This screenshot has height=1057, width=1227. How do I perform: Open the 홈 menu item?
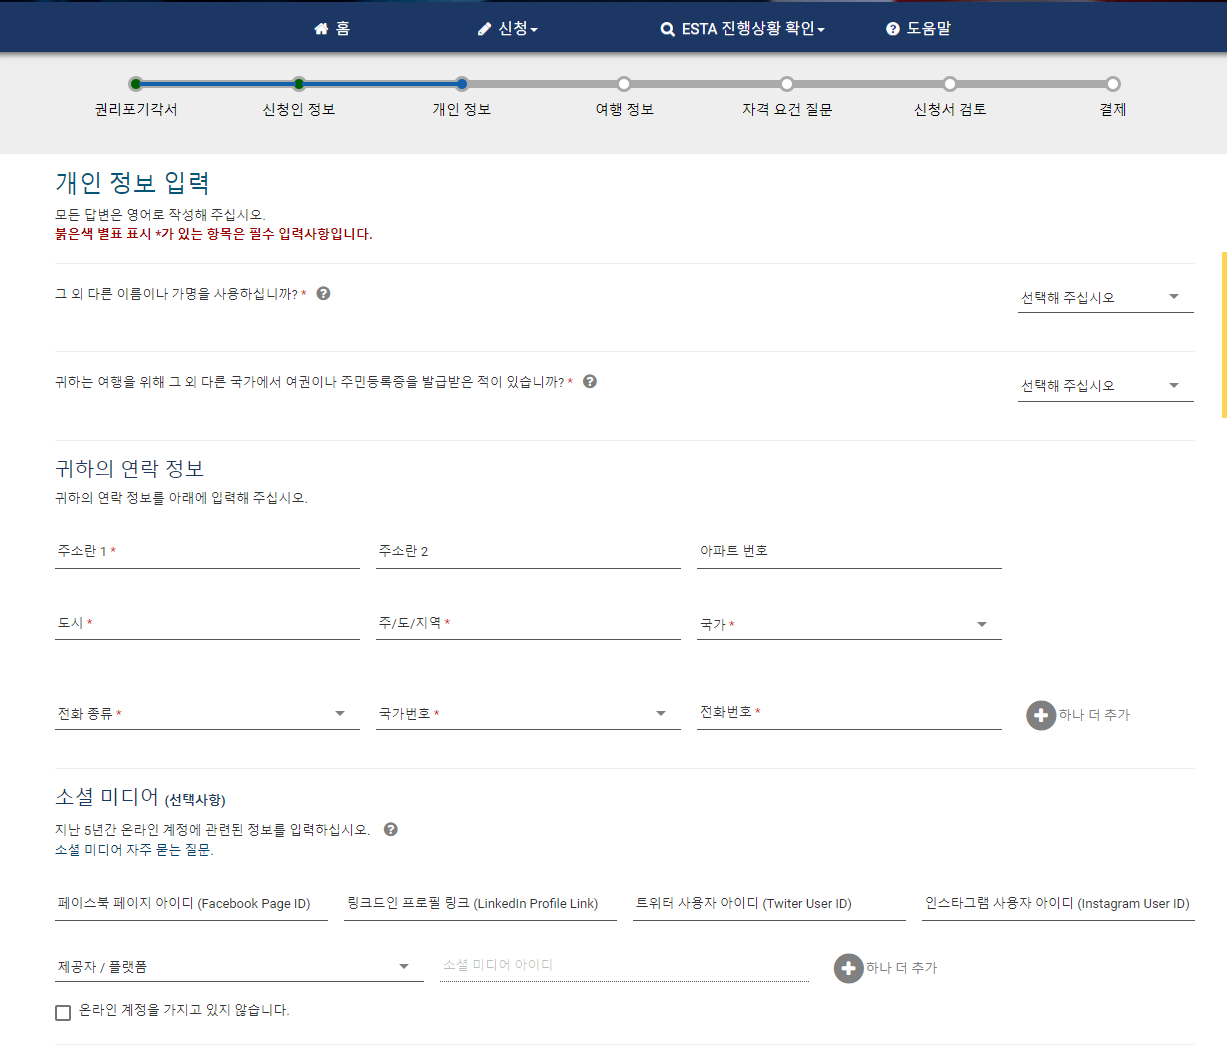[x=332, y=29]
